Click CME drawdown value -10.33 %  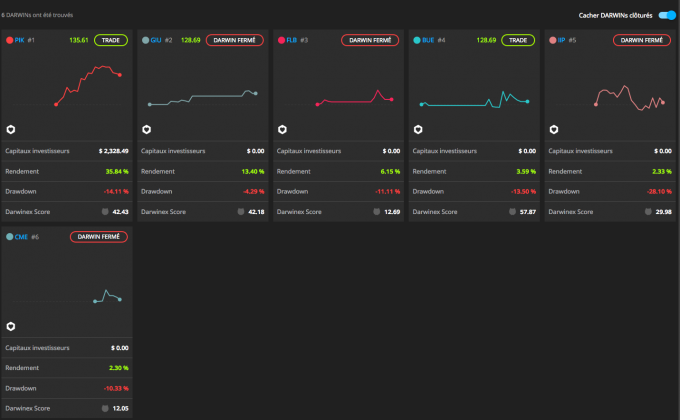116,388
